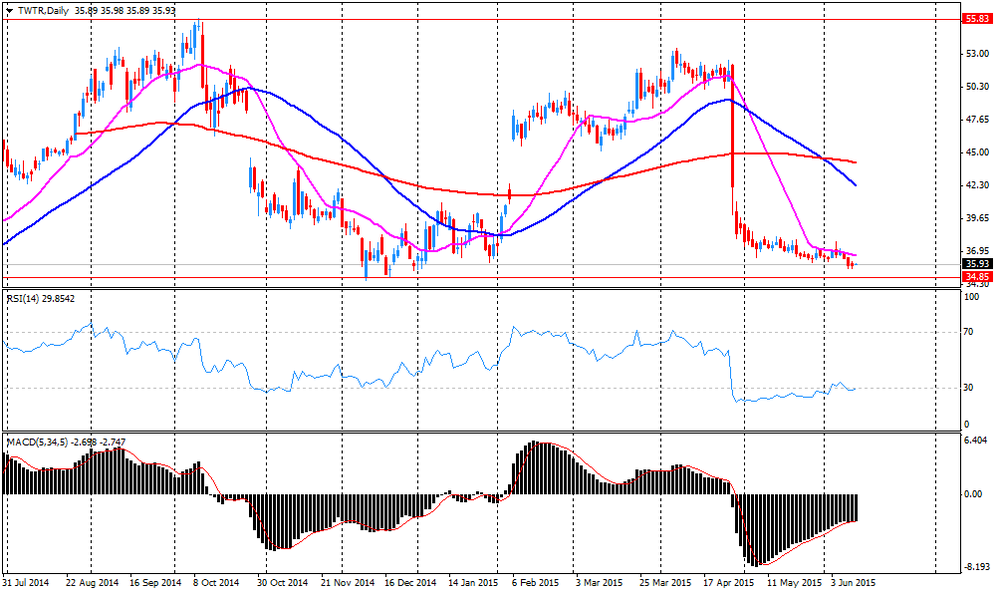Select the MACD(5,34,5) indicator label
Viewport: 1000px width, 591px height.
66,442
